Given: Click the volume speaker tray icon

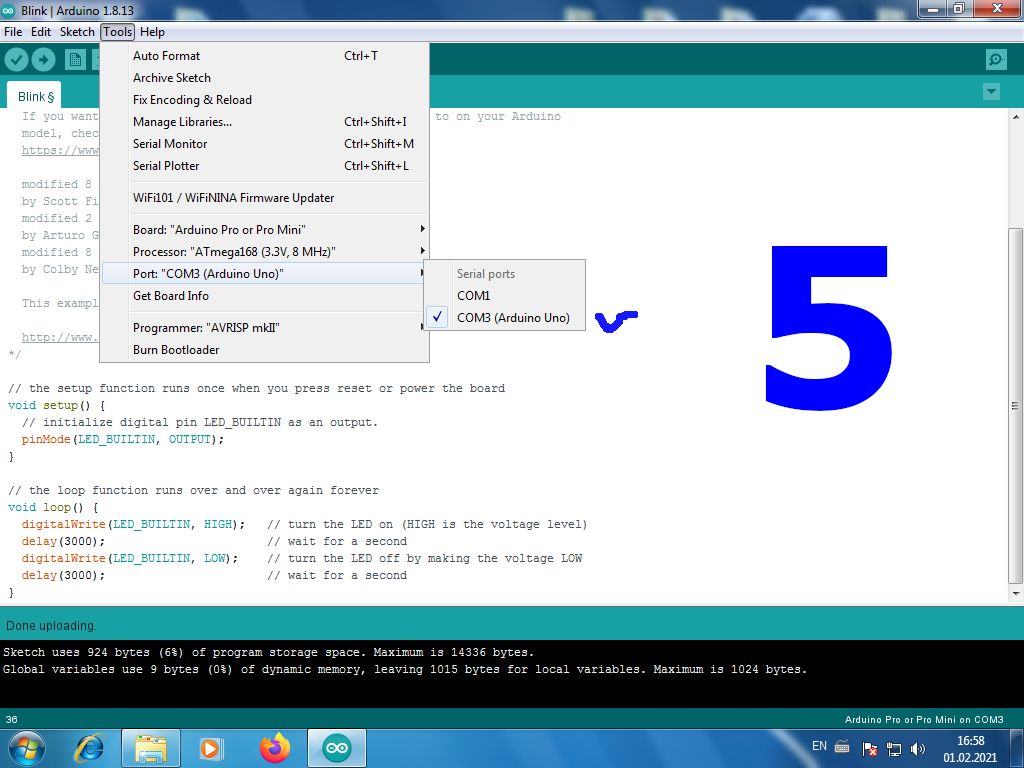Looking at the screenshot, I should click(x=918, y=749).
